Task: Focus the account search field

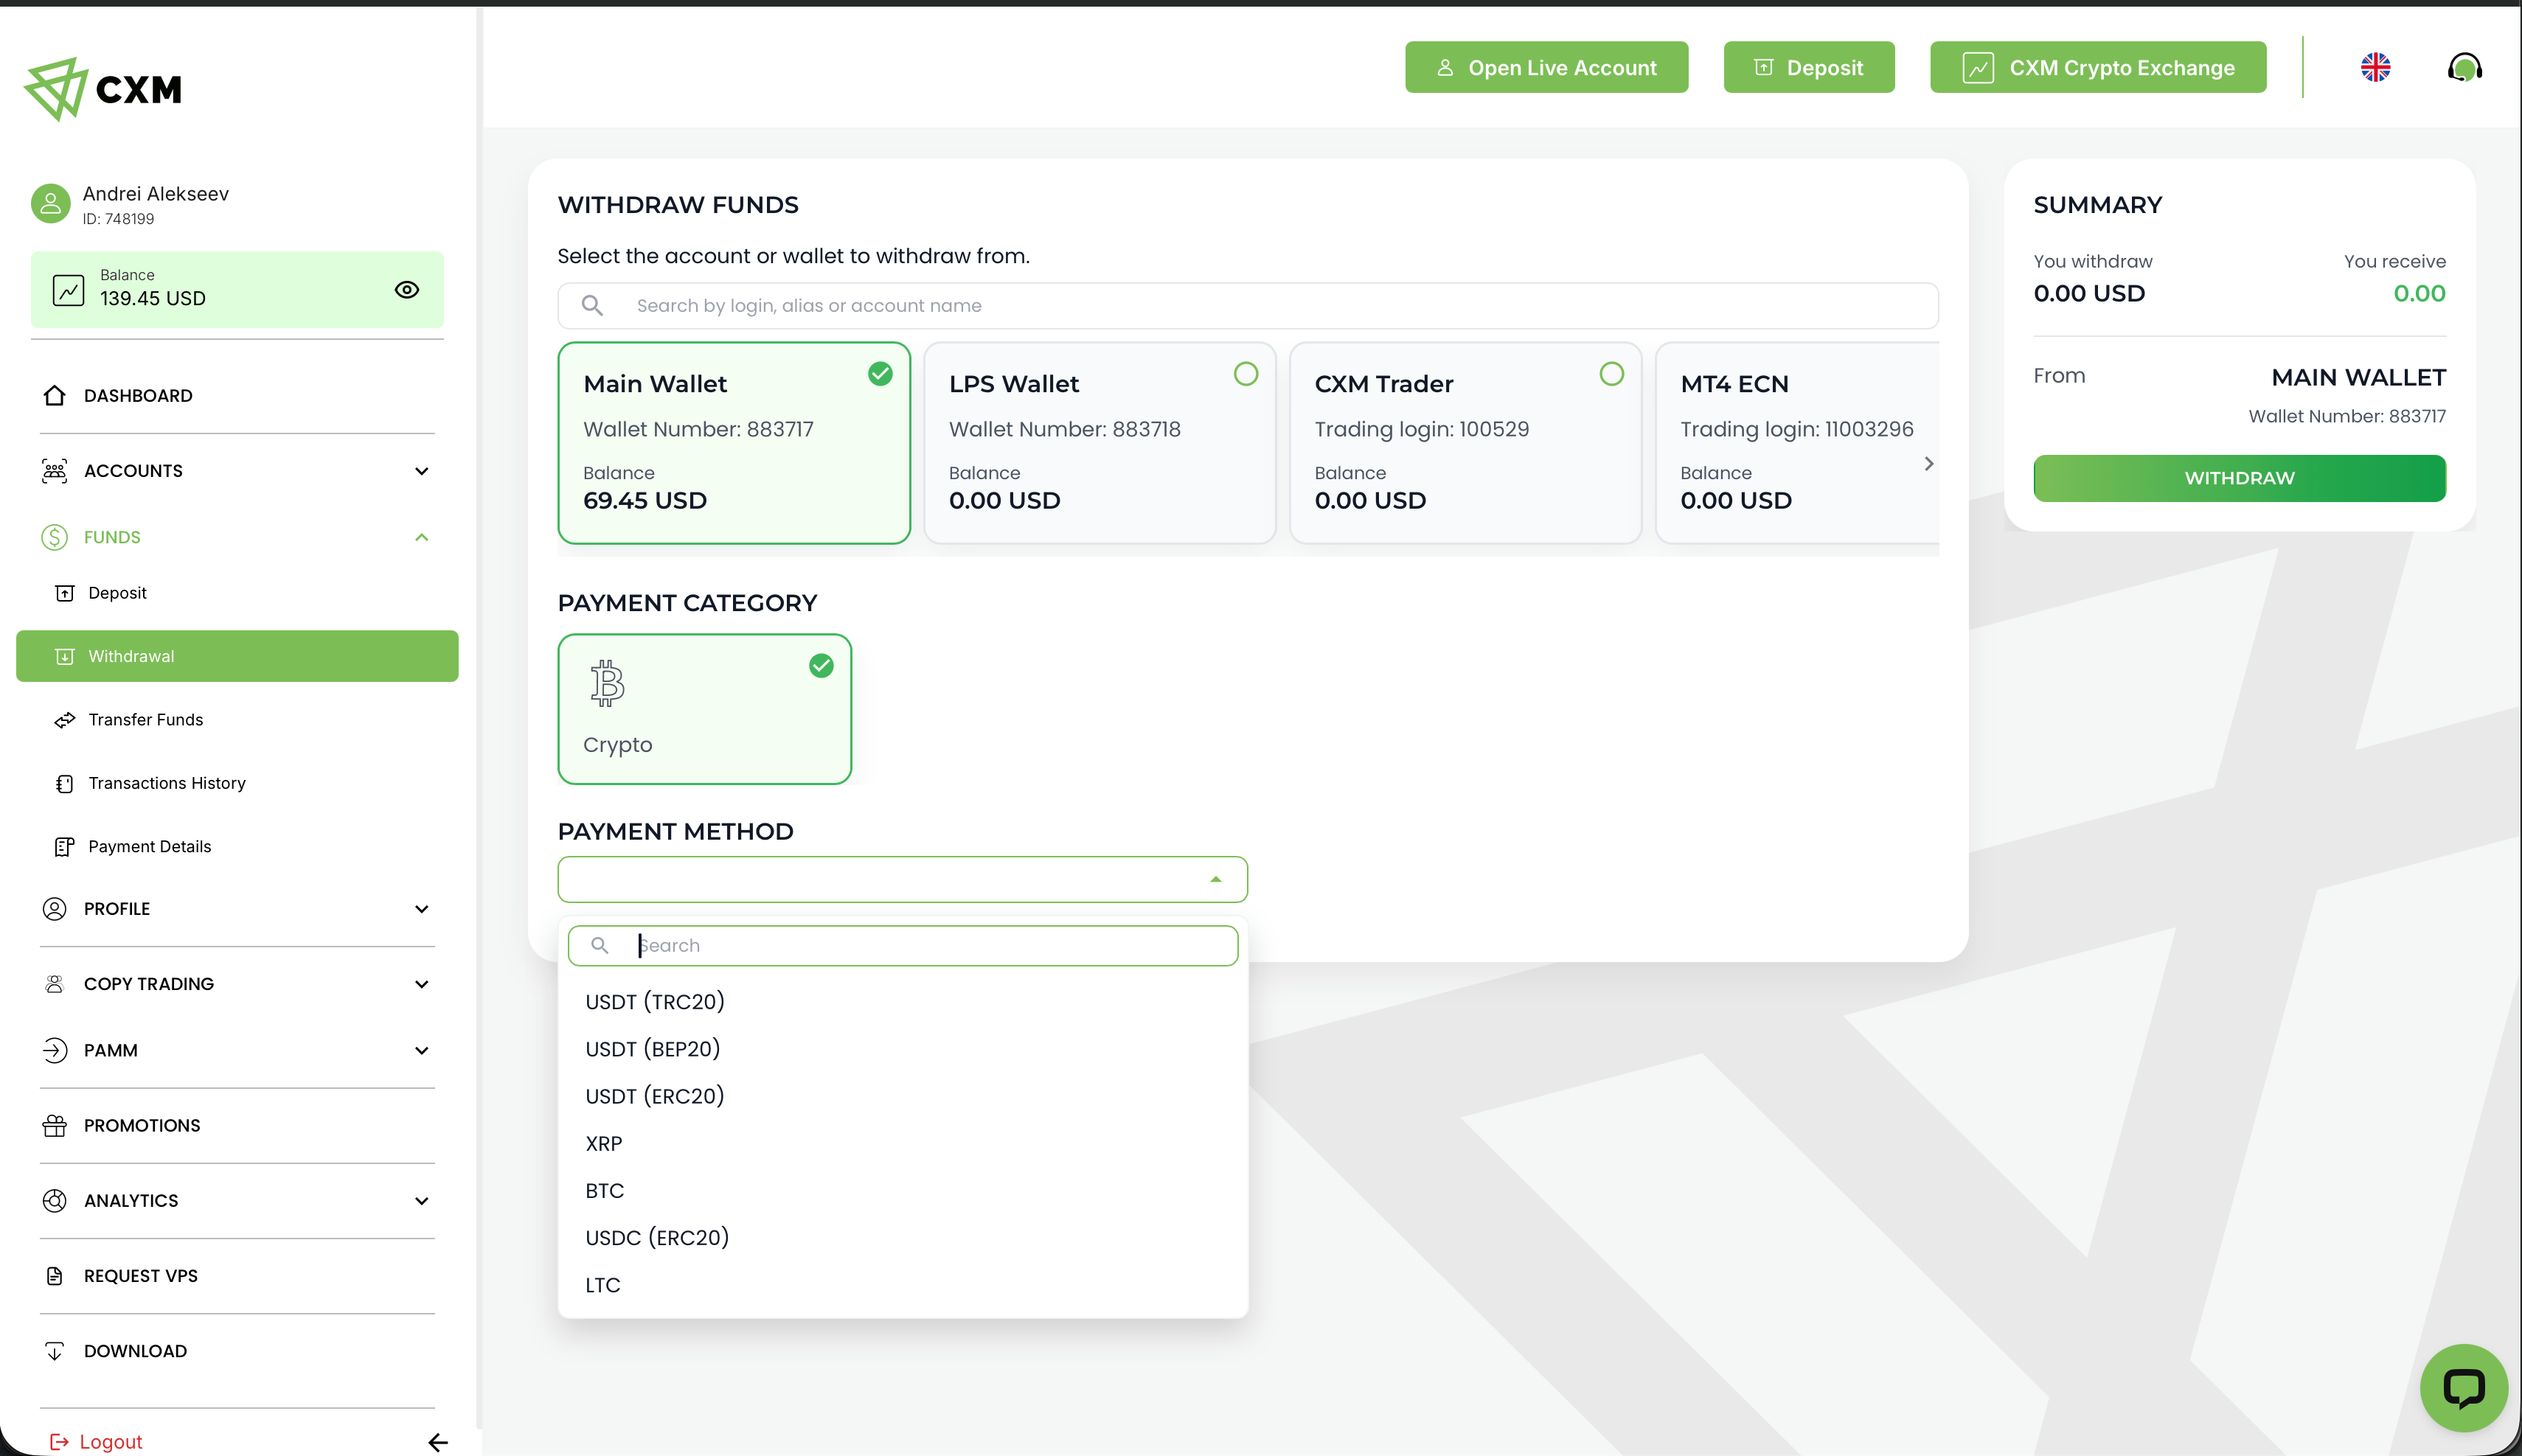Action: point(1247,306)
